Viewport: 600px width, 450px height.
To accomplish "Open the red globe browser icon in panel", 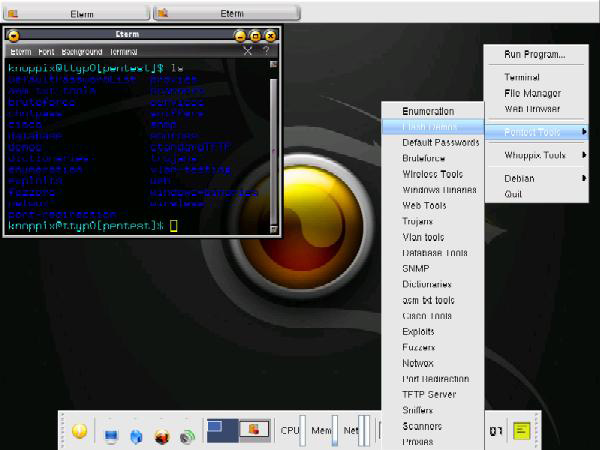I will 161,435.
